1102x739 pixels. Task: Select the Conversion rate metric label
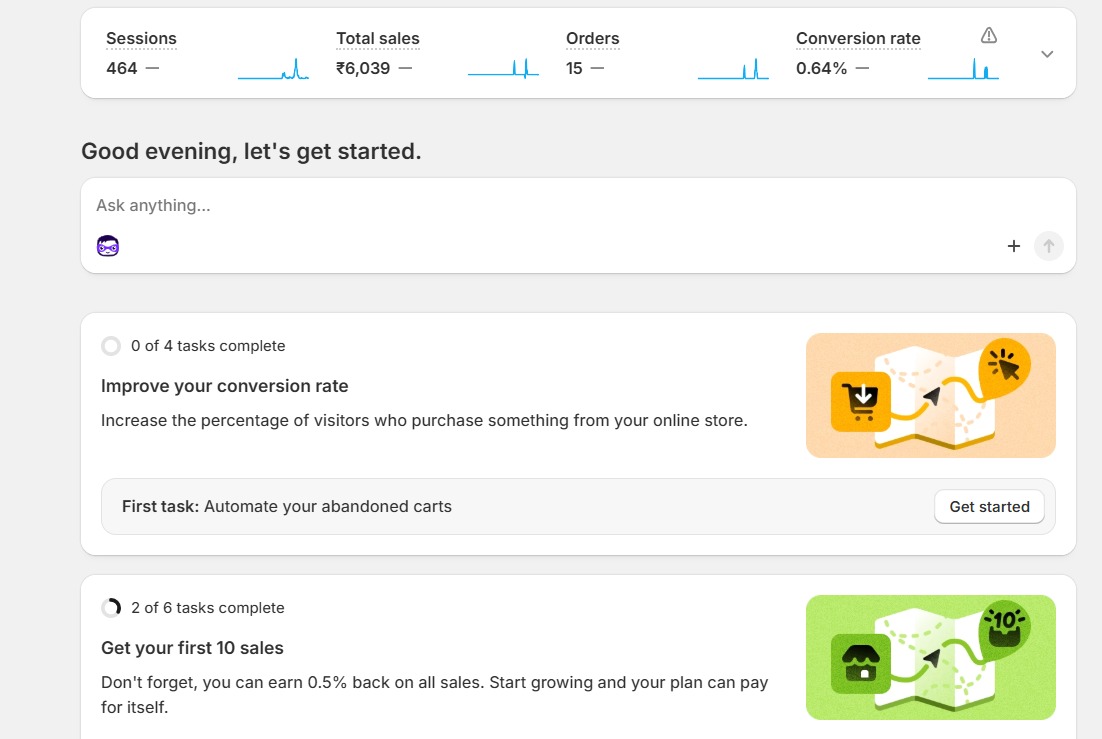(x=858, y=39)
